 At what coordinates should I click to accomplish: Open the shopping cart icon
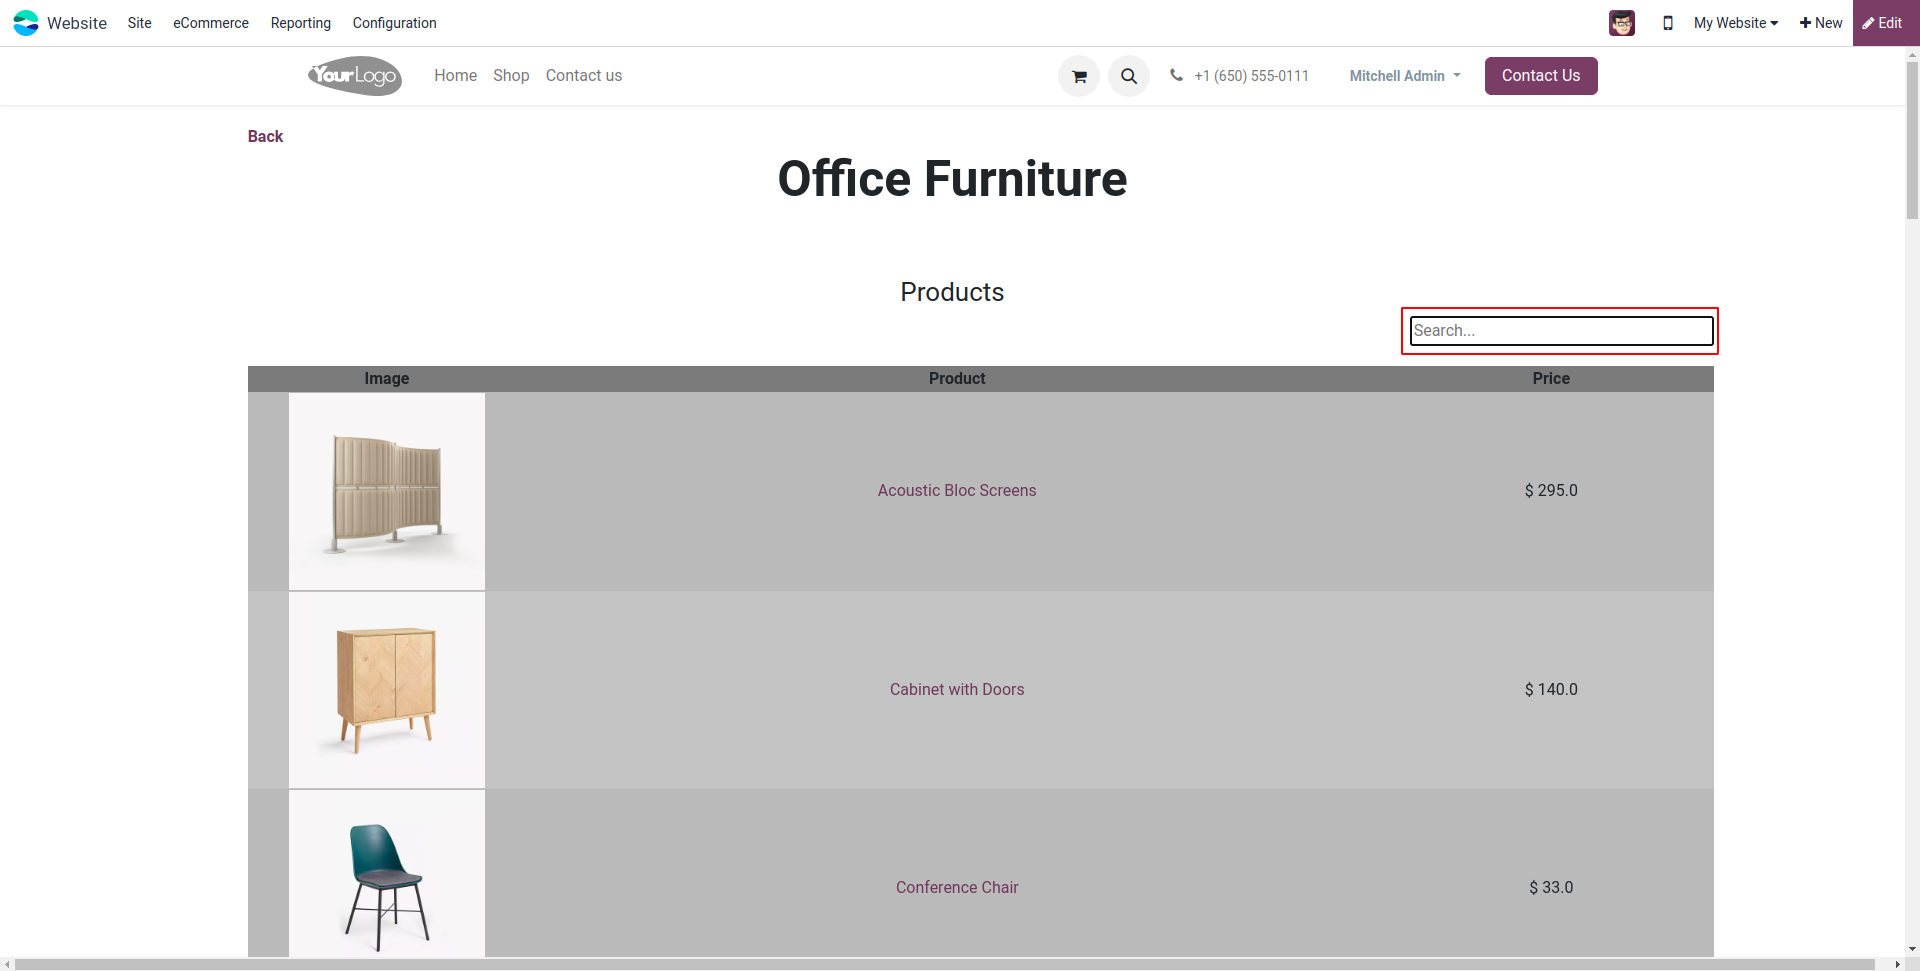click(x=1079, y=76)
